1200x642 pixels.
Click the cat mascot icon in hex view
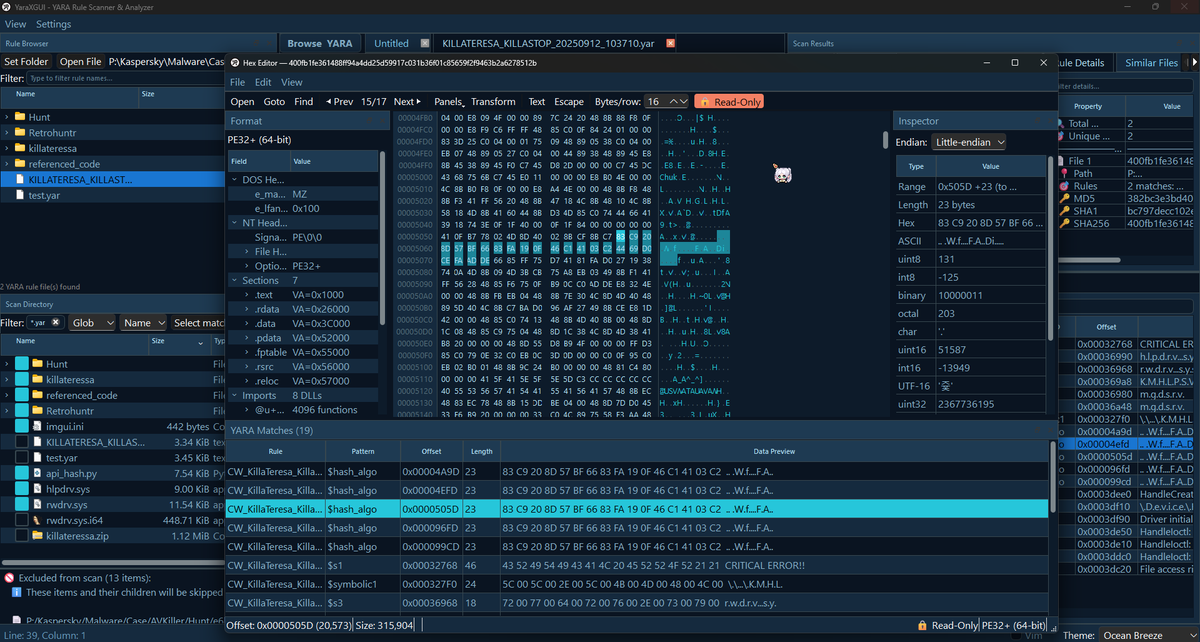[783, 174]
